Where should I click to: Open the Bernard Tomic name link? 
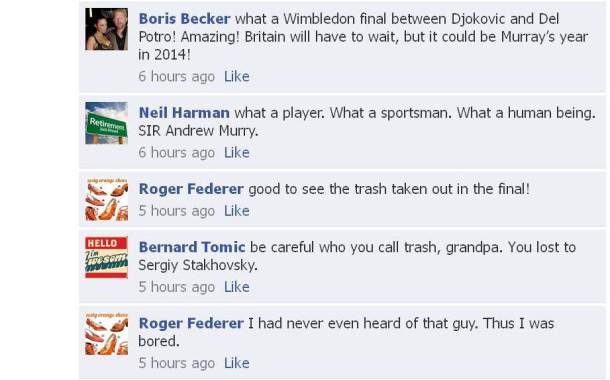(192, 247)
